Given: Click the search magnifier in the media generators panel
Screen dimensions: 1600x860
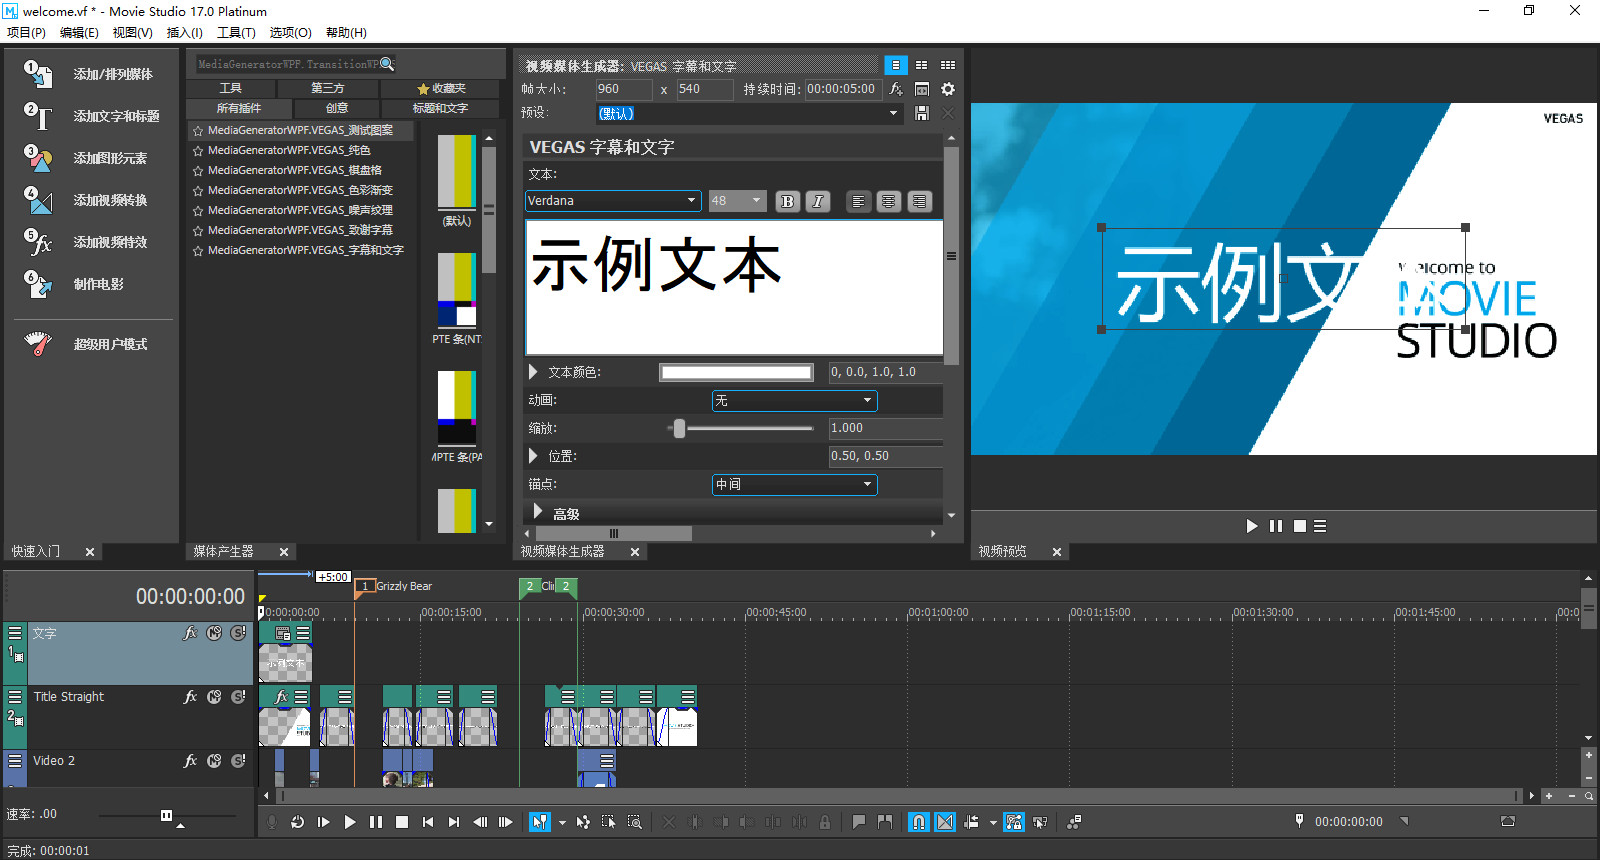Looking at the screenshot, I should (387, 64).
